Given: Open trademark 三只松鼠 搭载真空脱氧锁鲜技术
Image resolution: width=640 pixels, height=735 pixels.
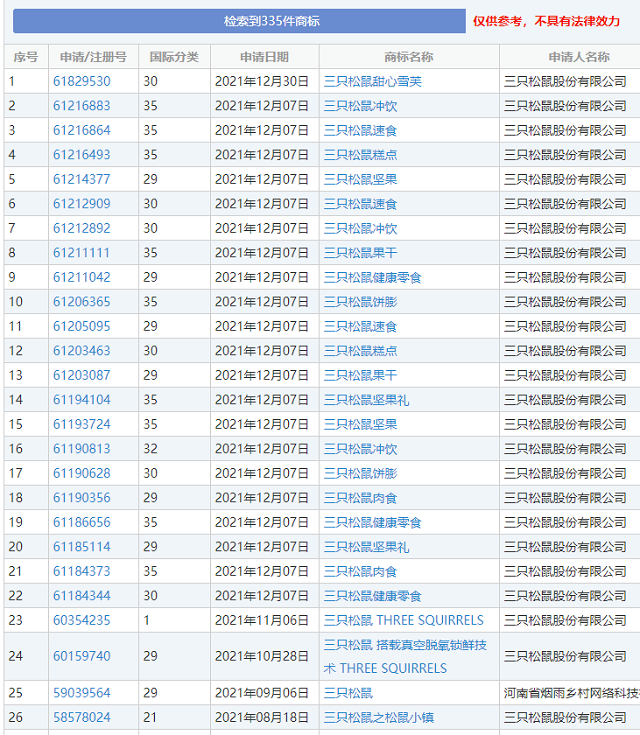Looking at the screenshot, I should coord(406,656).
